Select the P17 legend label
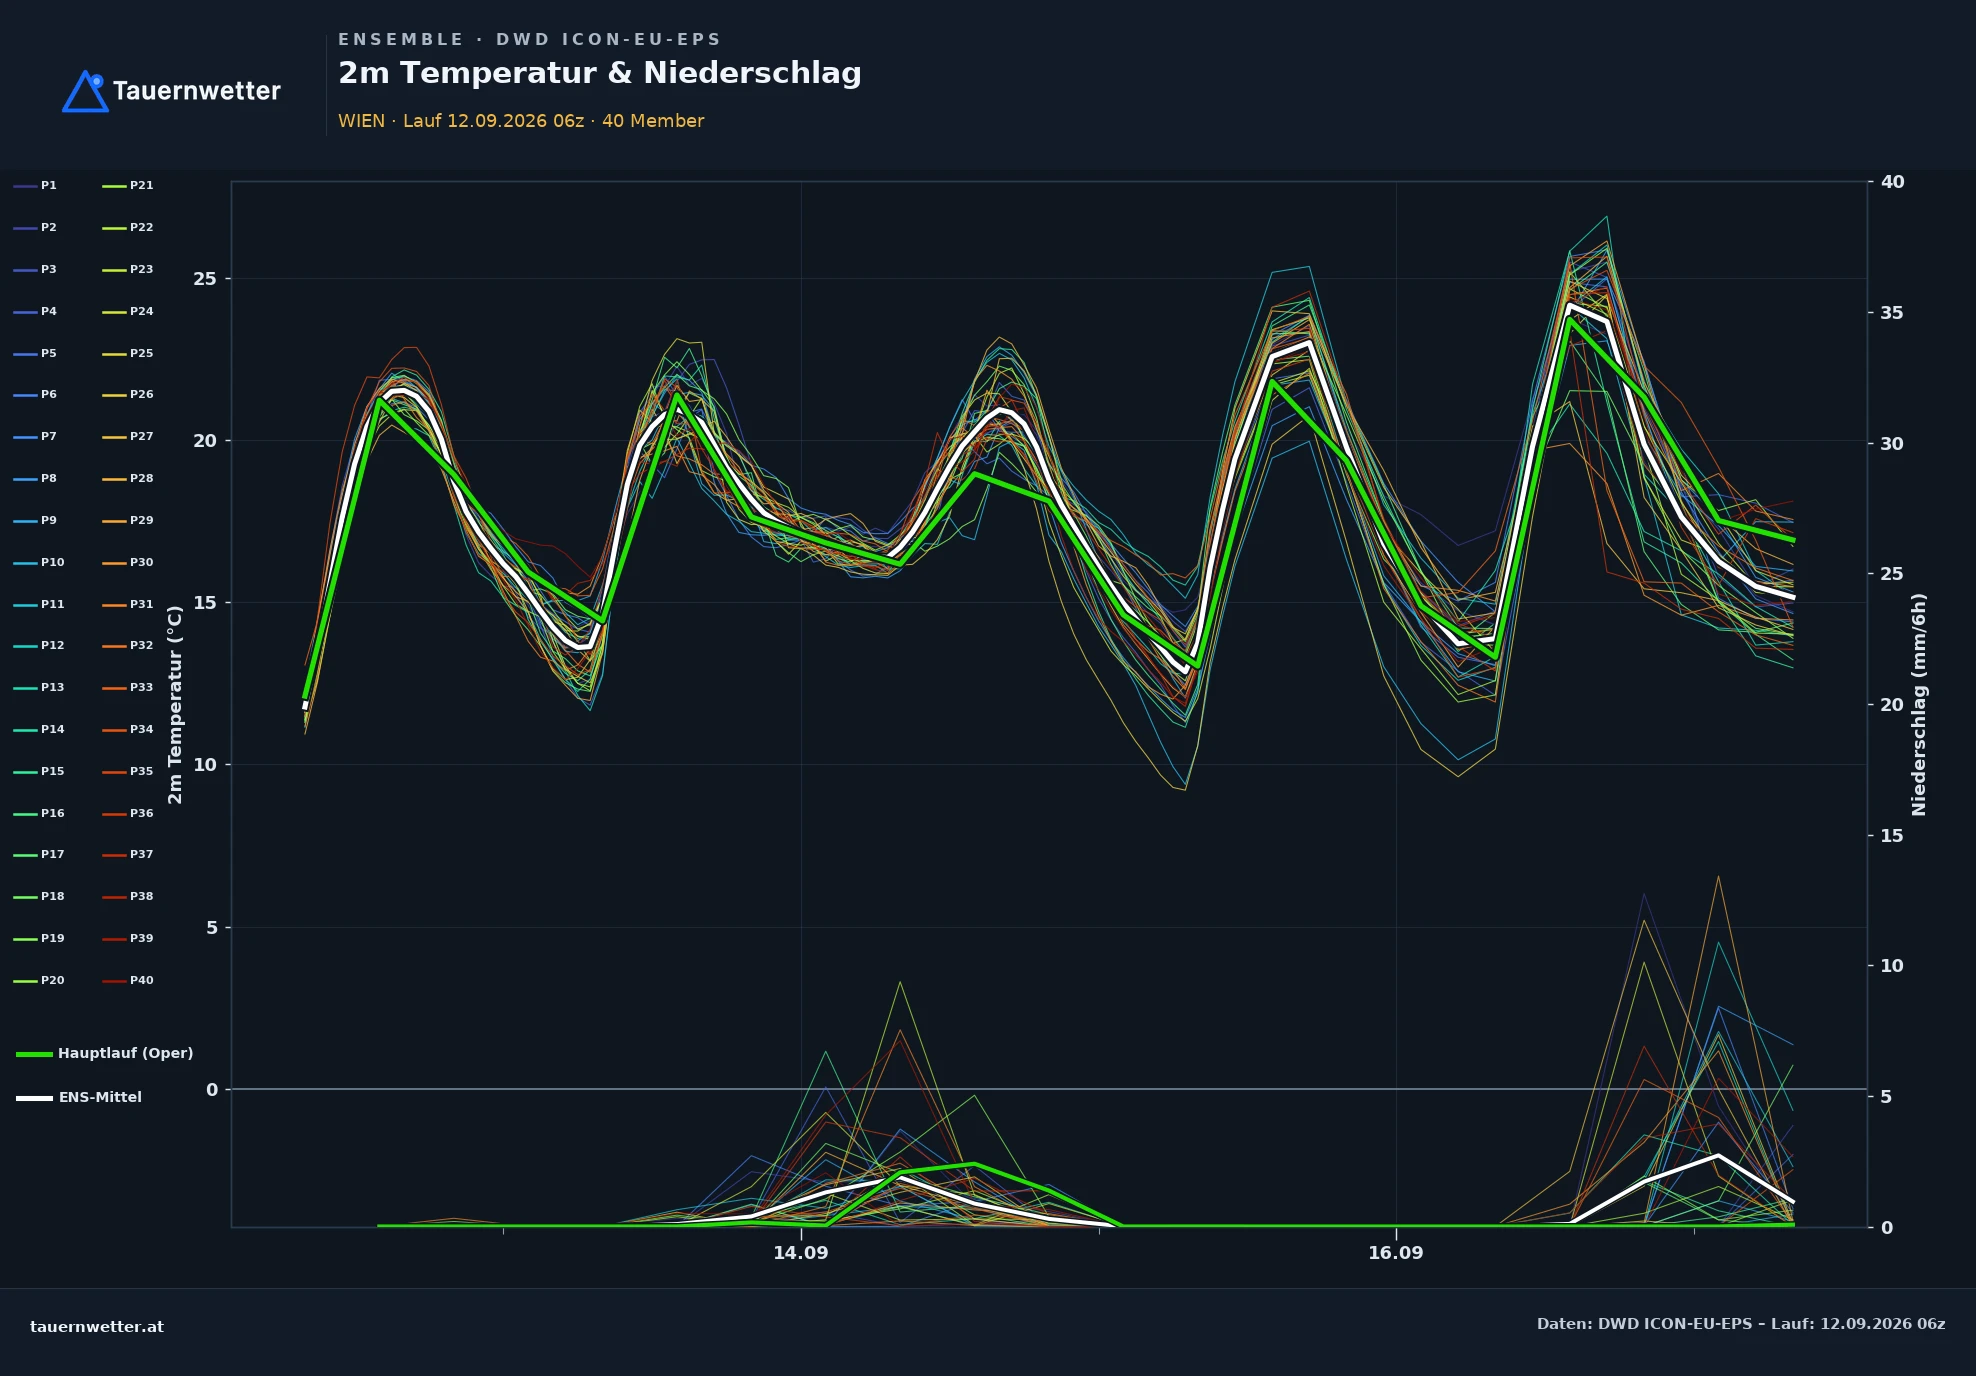This screenshot has height=1376, width=1976. [53, 855]
